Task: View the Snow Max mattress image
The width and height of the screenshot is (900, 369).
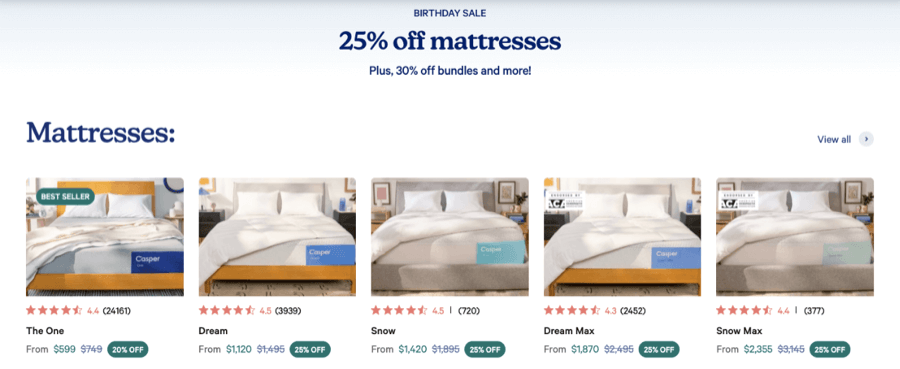Action: click(x=795, y=236)
